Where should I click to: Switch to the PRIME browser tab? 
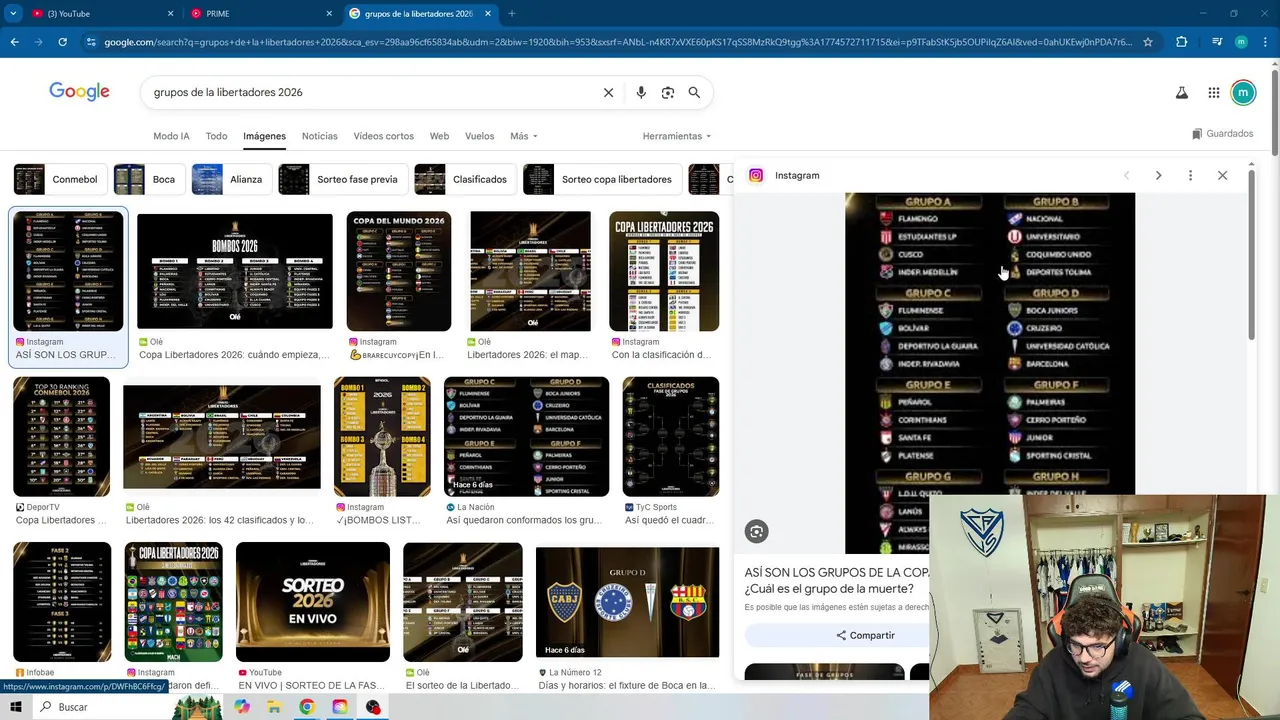[x=260, y=13]
